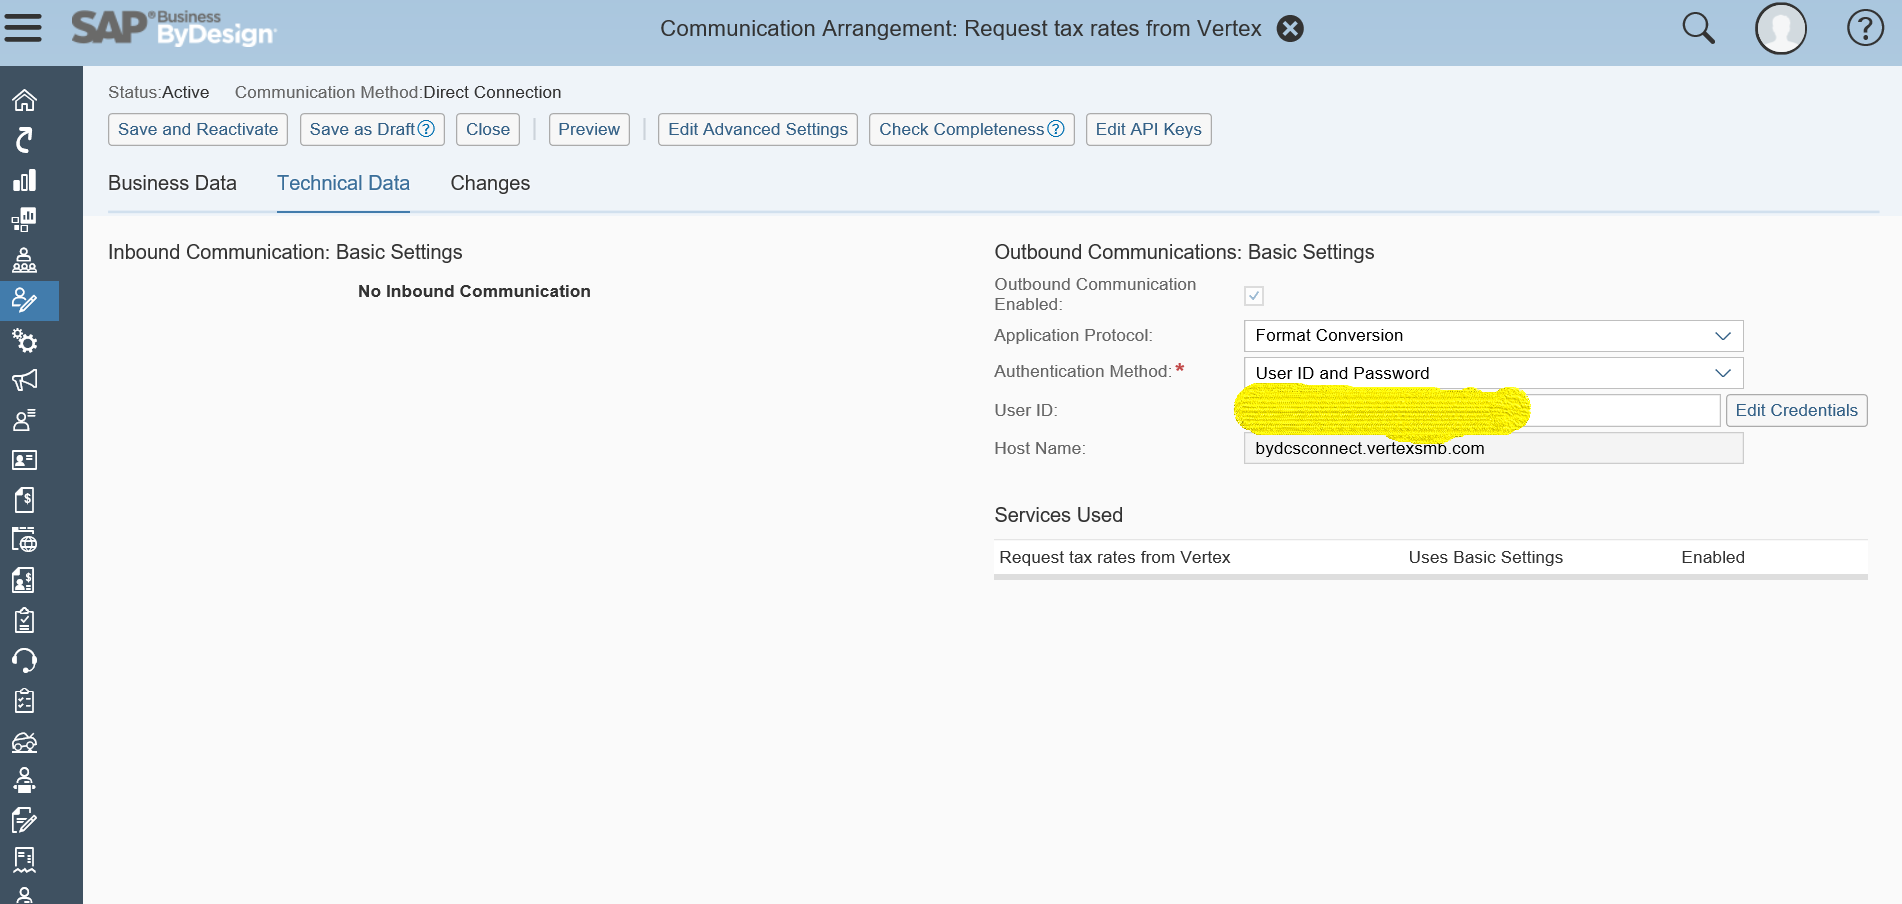Toggle Outbound Communication Enabled checkbox
Screen dimensions: 1902x904
click(1254, 296)
